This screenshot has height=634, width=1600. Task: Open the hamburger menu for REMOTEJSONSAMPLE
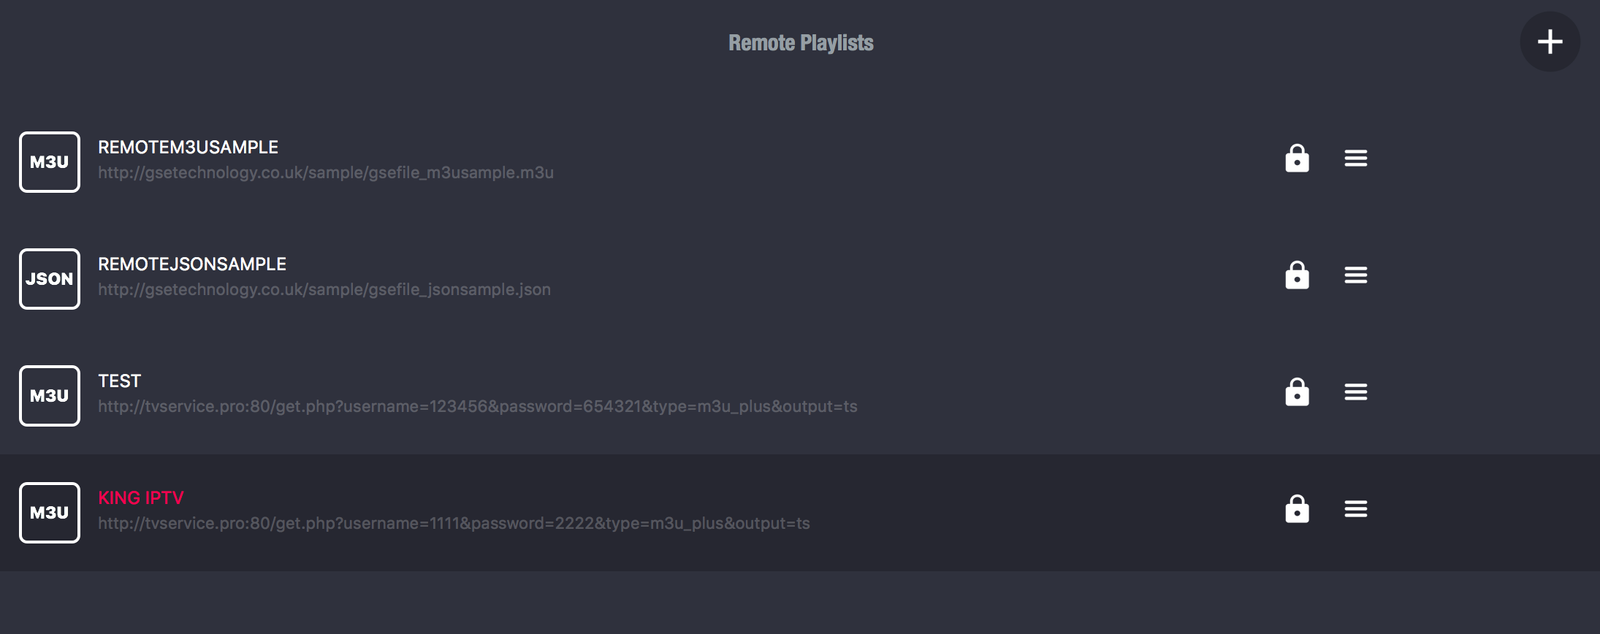(1355, 275)
